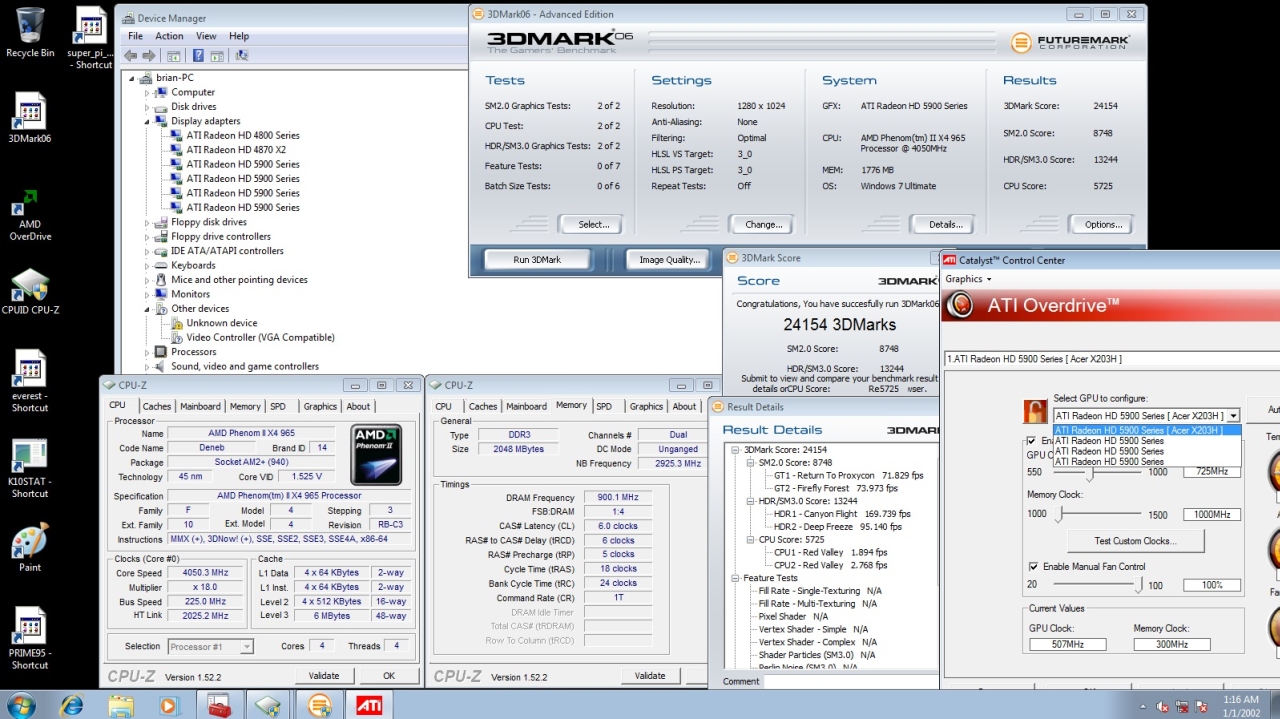The image size is (1280, 719).
Task: Click the Image Quality... button
Action: (669, 260)
